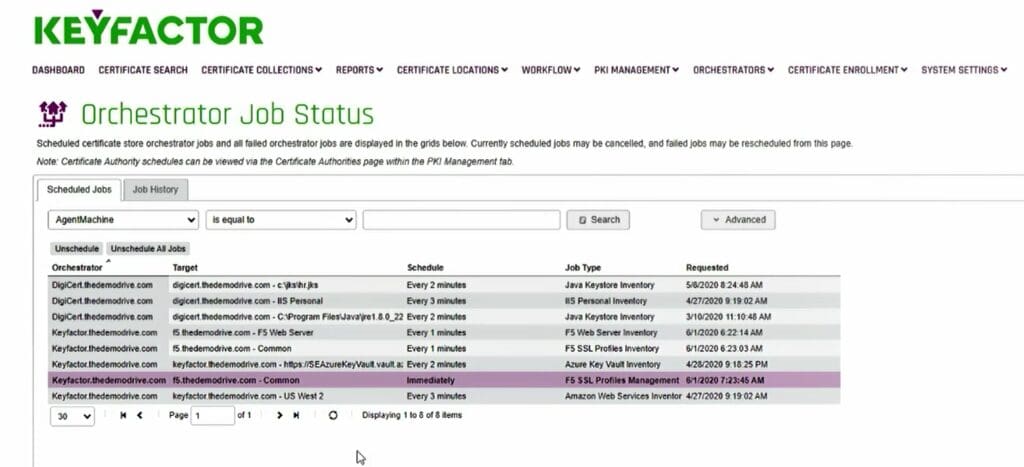Go to first page of results
Viewport: 1024px width, 467px height.
click(123, 415)
